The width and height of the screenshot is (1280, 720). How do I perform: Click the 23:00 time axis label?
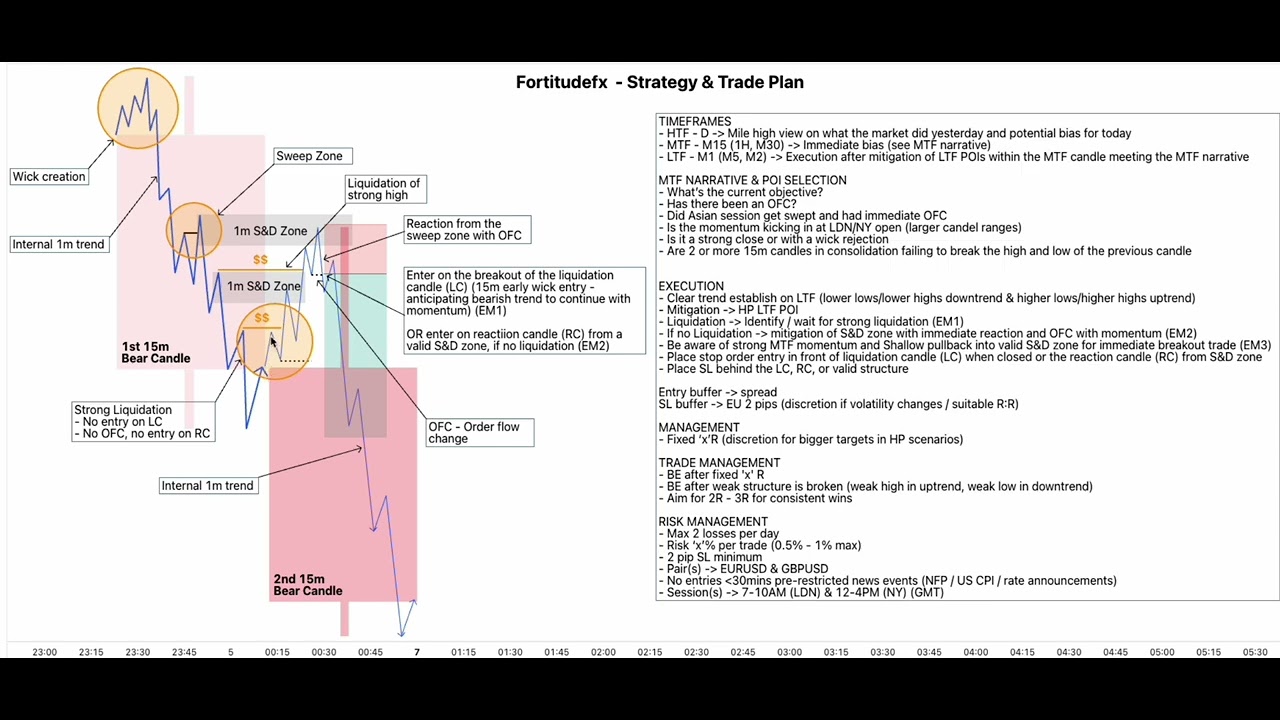pyautogui.click(x=44, y=652)
